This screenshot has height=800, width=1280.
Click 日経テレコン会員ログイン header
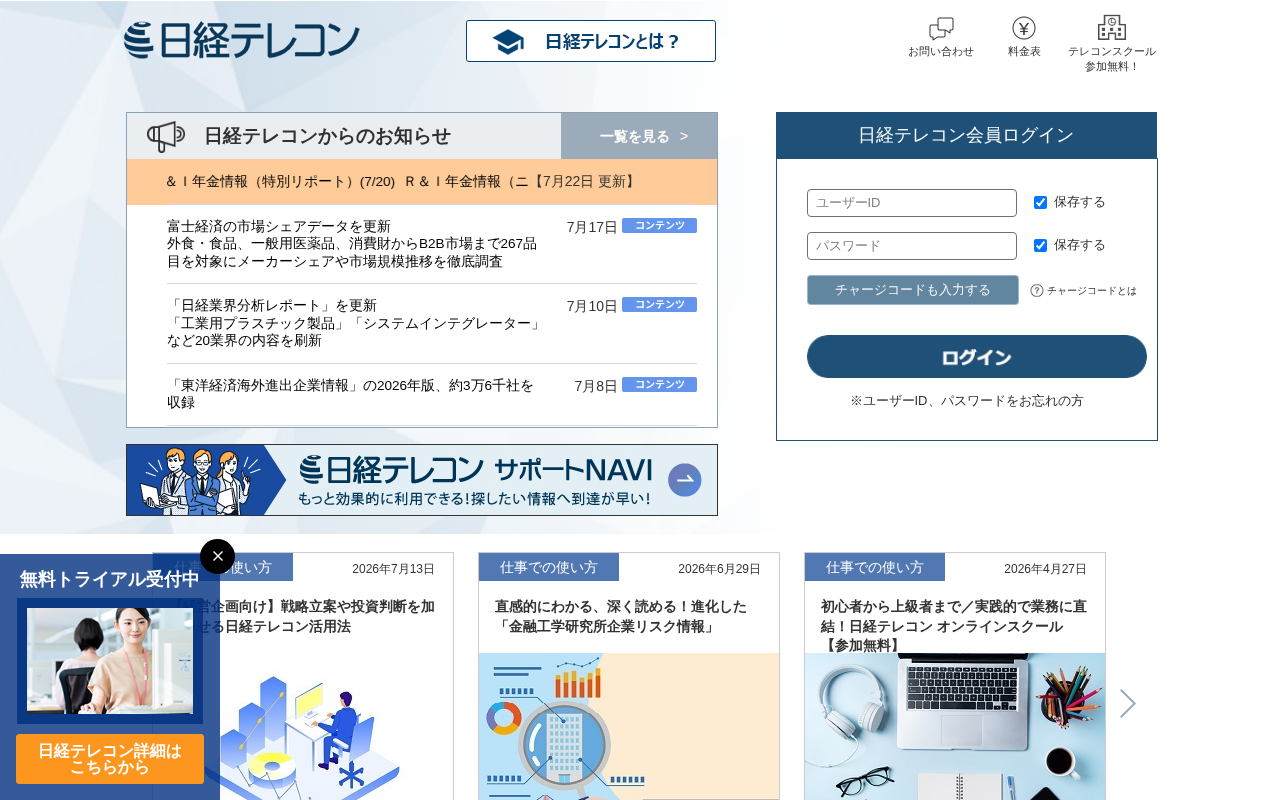[966, 135]
